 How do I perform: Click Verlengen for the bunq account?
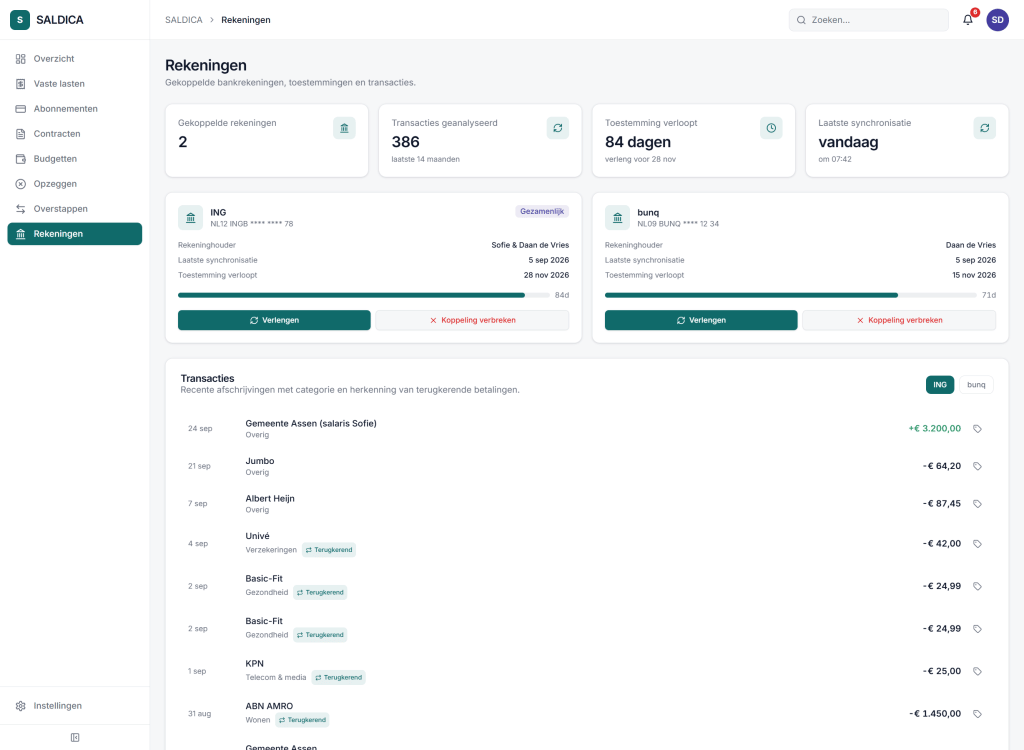pos(701,320)
